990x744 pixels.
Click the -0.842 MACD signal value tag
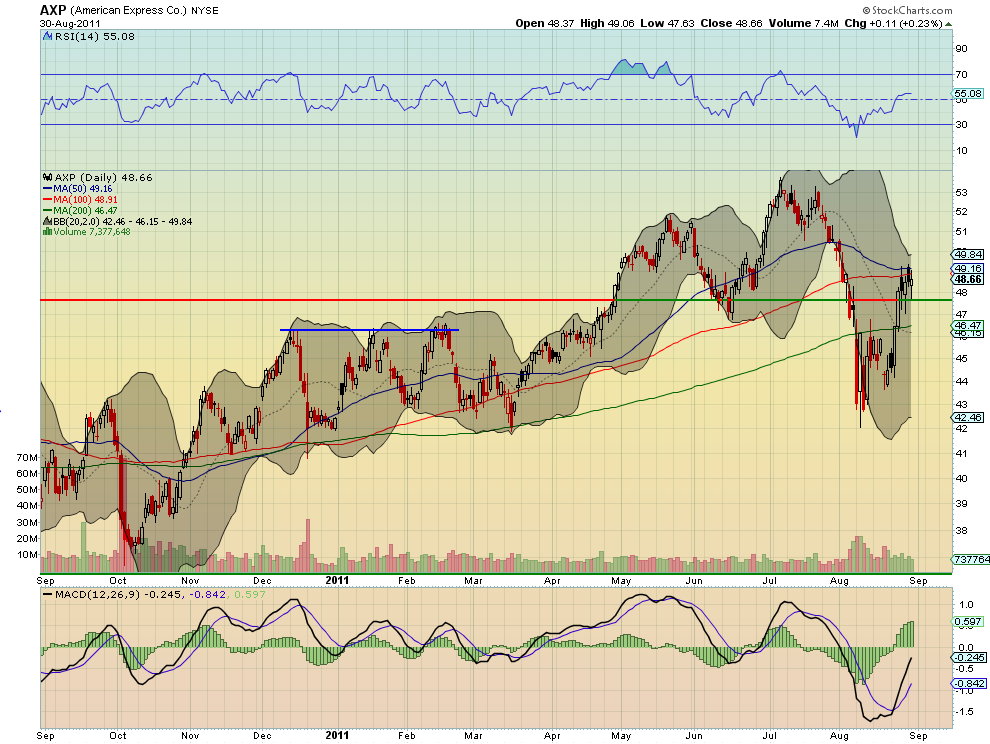tap(969, 683)
